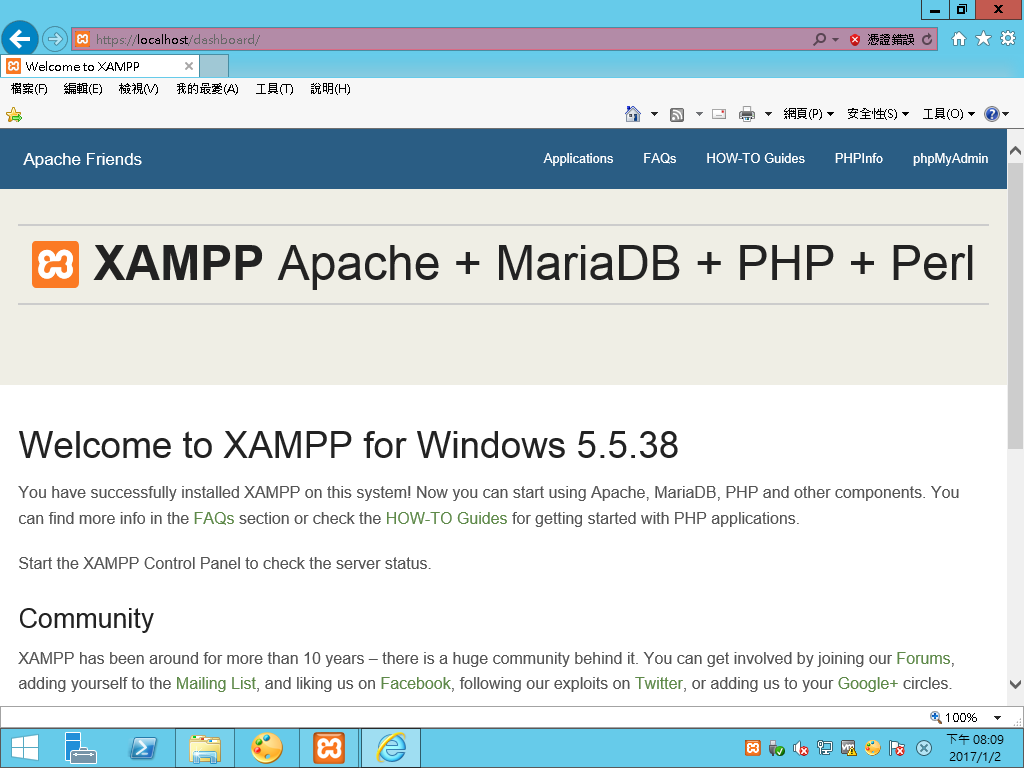Click the blue Help question mark icon
1024x768 pixels.
coord(991,114)
